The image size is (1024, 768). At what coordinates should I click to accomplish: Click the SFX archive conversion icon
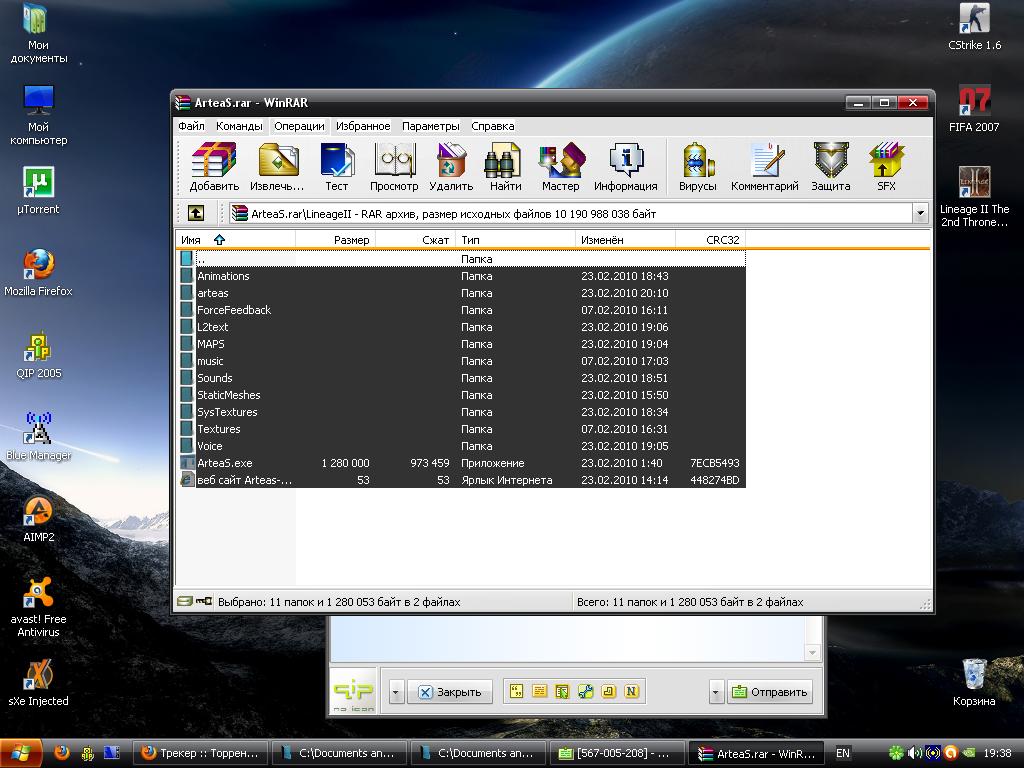pyautogui.click(x=886, y=167)
